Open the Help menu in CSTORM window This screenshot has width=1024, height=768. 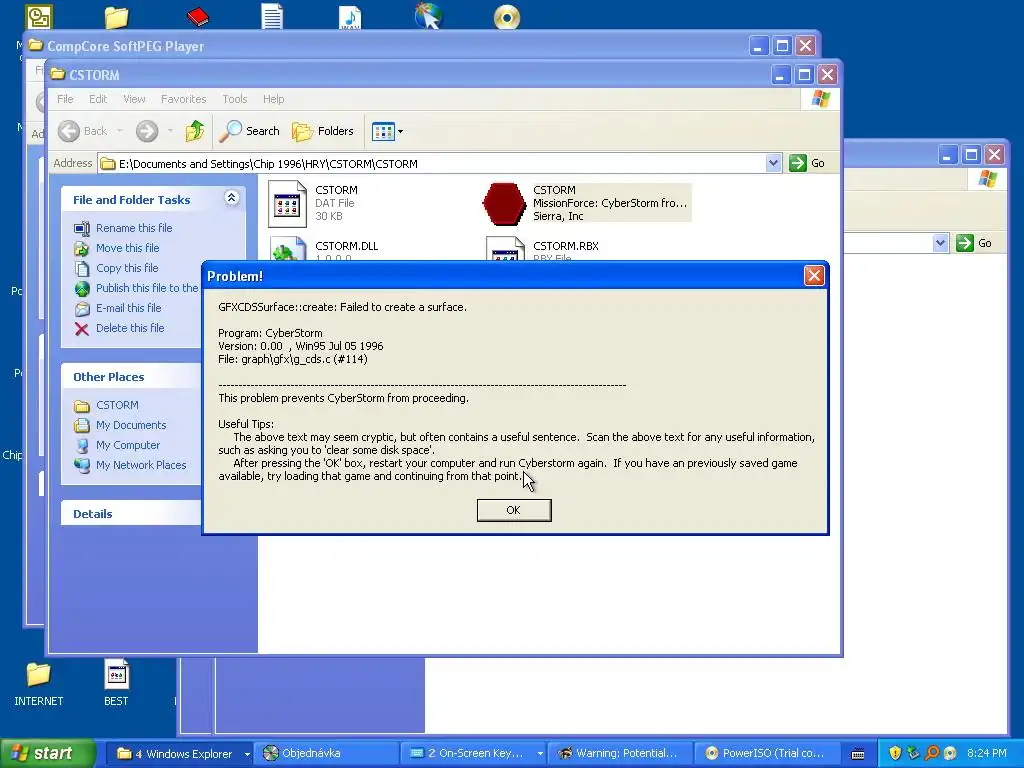274,99
